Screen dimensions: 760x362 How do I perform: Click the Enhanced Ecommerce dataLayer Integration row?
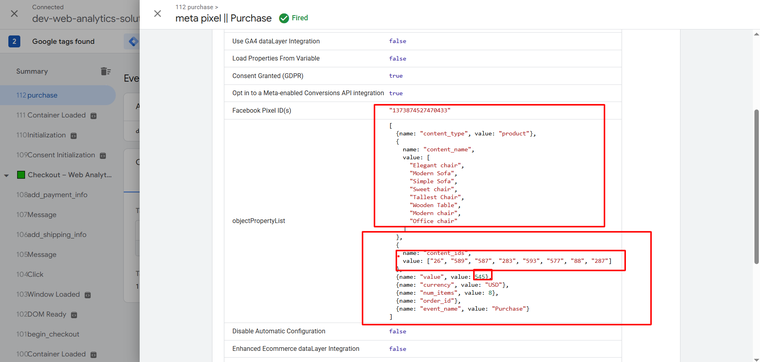pyautogui.click(x=423, y=348)
